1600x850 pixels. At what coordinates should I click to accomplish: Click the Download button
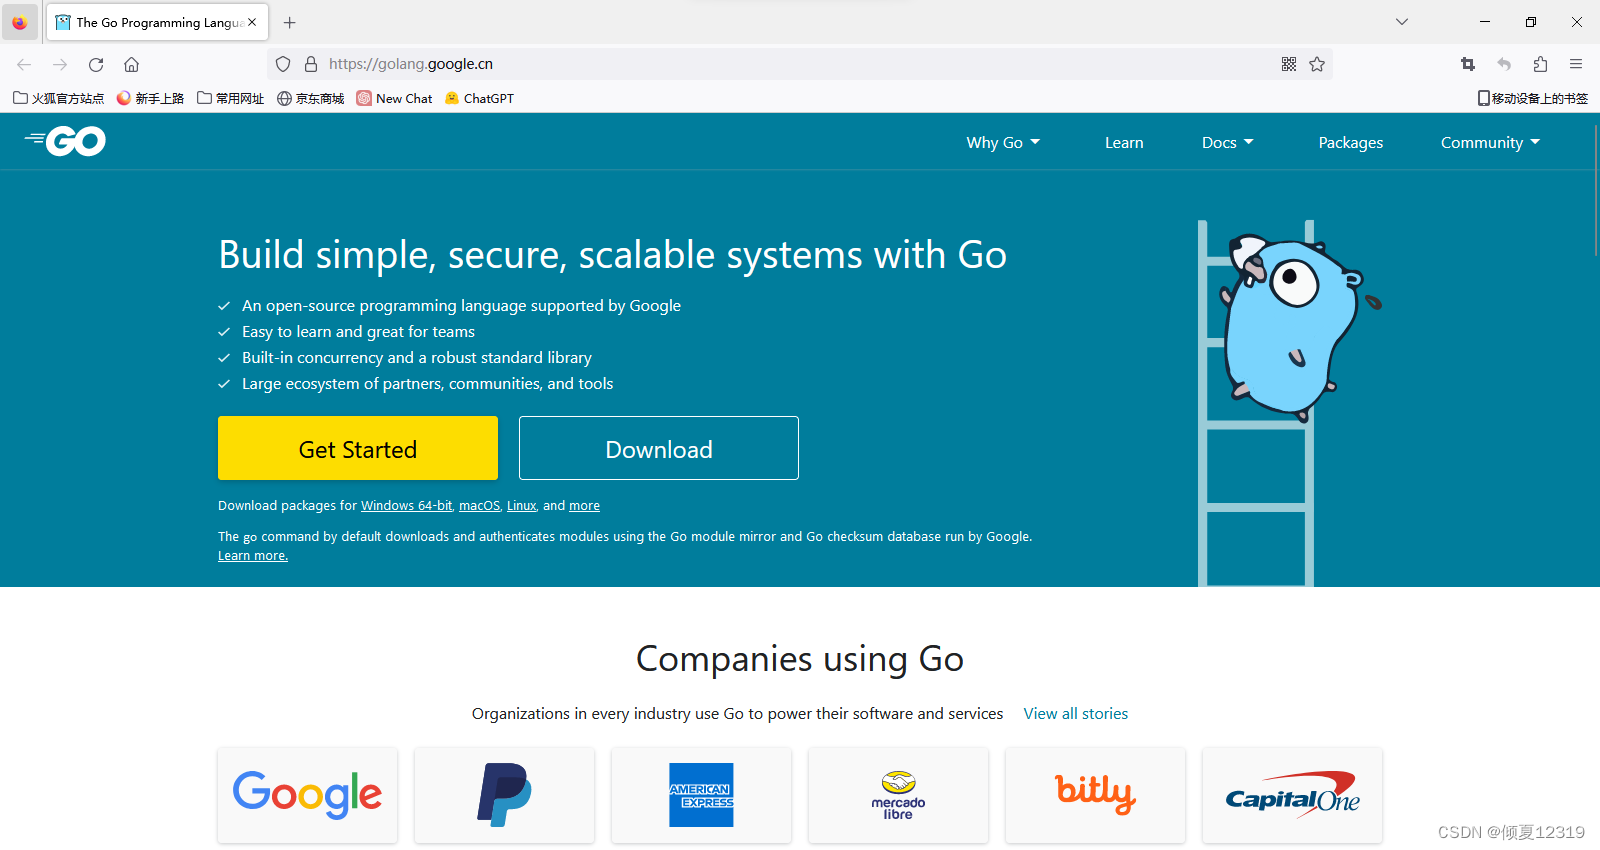659,448
